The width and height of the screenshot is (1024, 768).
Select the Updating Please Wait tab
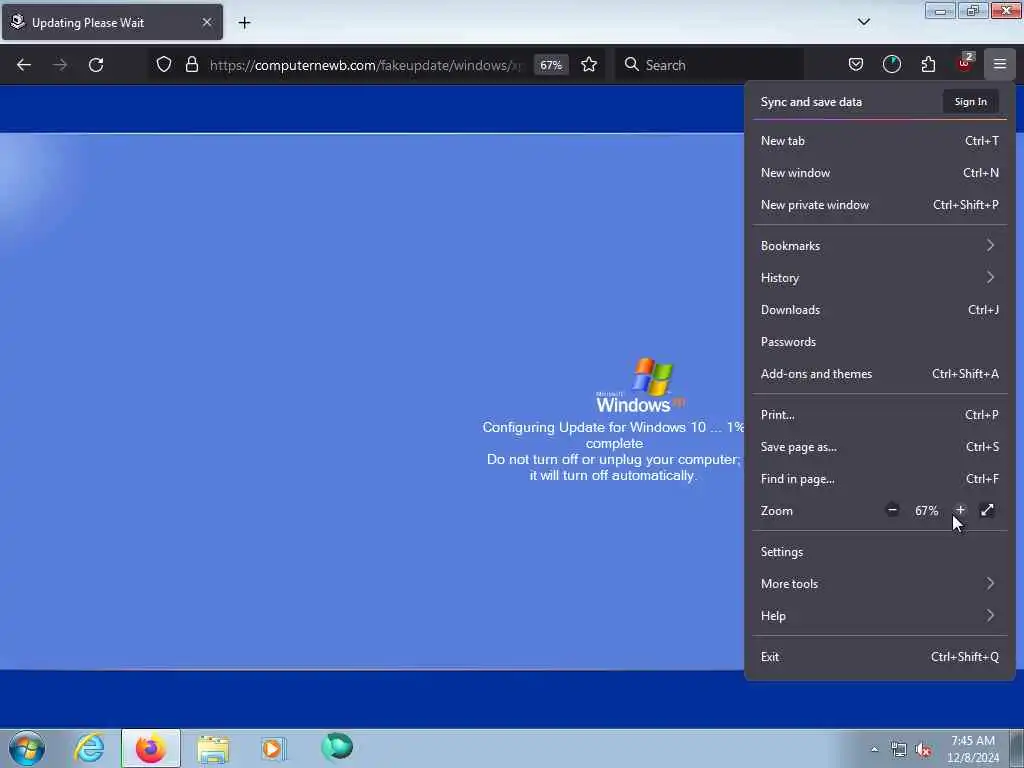(x=112, y=22)
